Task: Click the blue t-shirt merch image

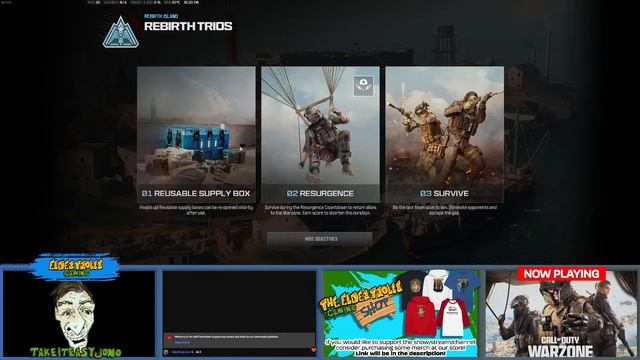Action: [x=462, y=287]
